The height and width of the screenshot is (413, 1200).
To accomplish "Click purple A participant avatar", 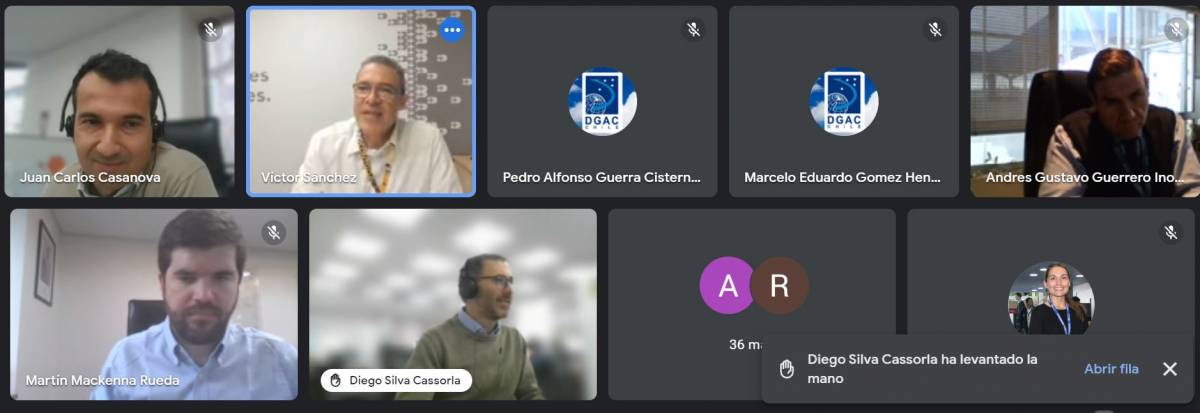I will point(729,286).
